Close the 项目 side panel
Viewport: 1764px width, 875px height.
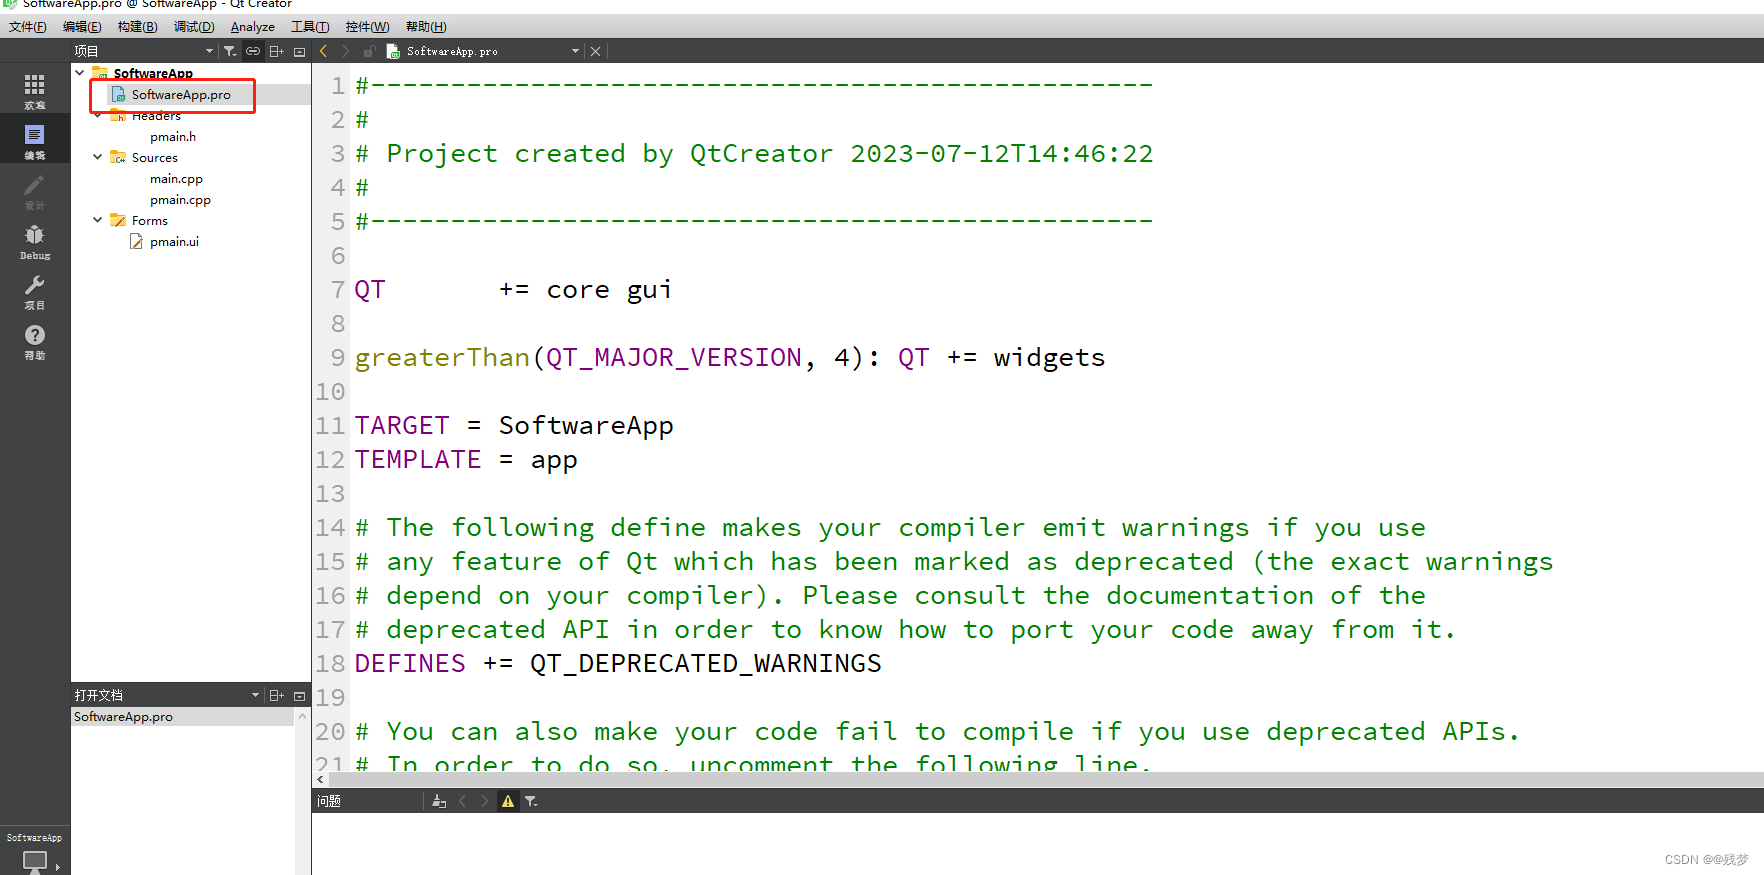(299, 51)
